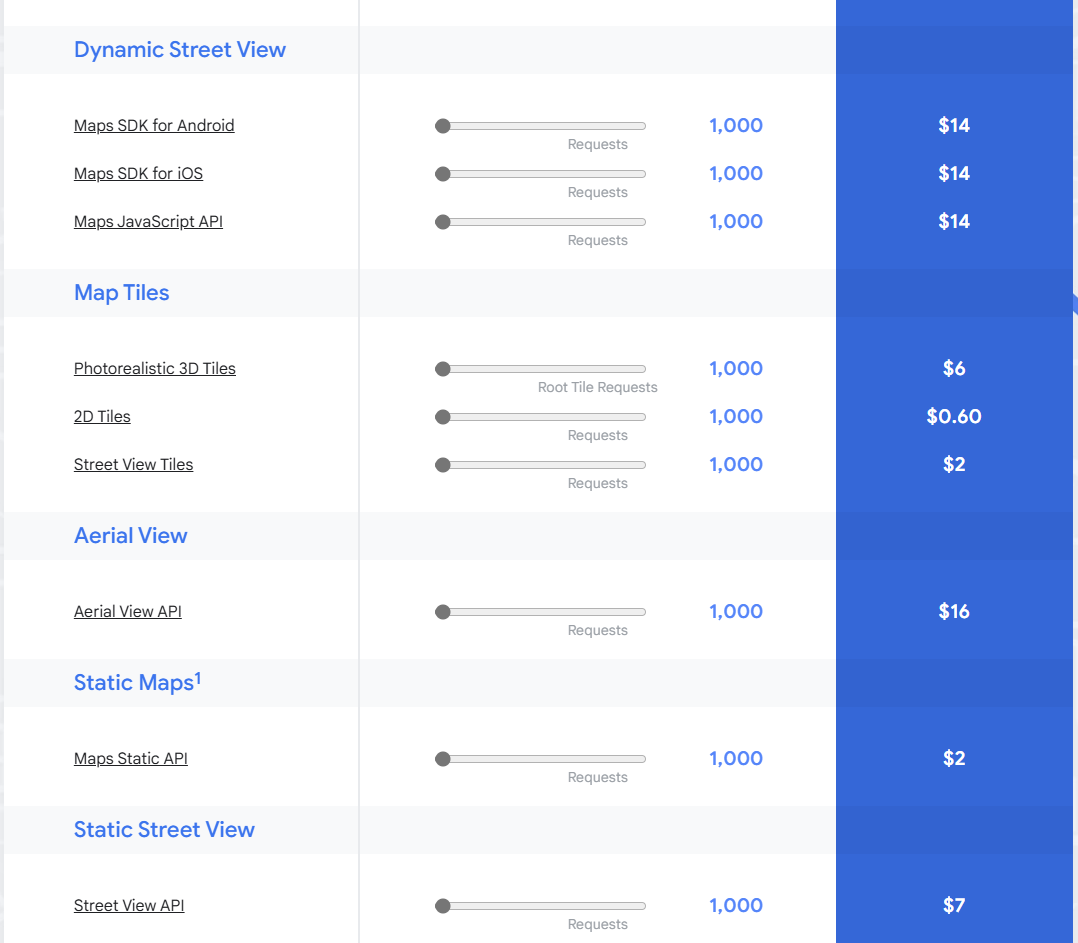Open the Aerial View API link
The width and height of the screenshot is (1078, 943).
[x=128, y=611]
